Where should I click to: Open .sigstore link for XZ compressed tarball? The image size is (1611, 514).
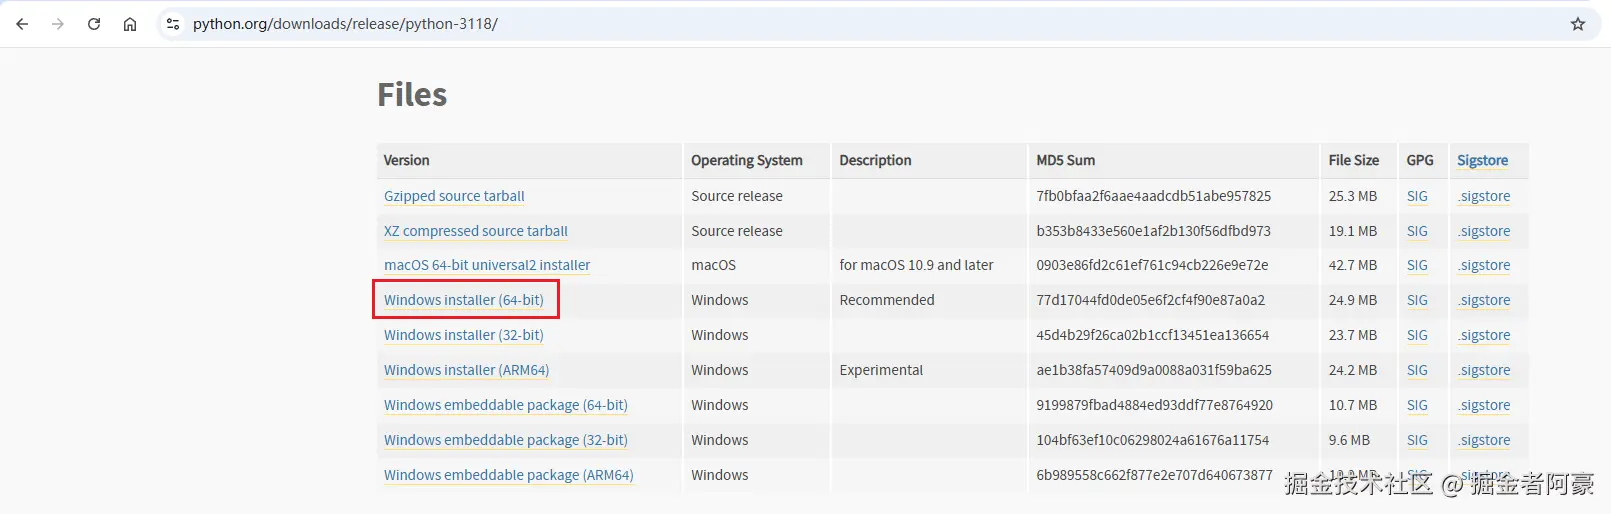pos(1484,231)
